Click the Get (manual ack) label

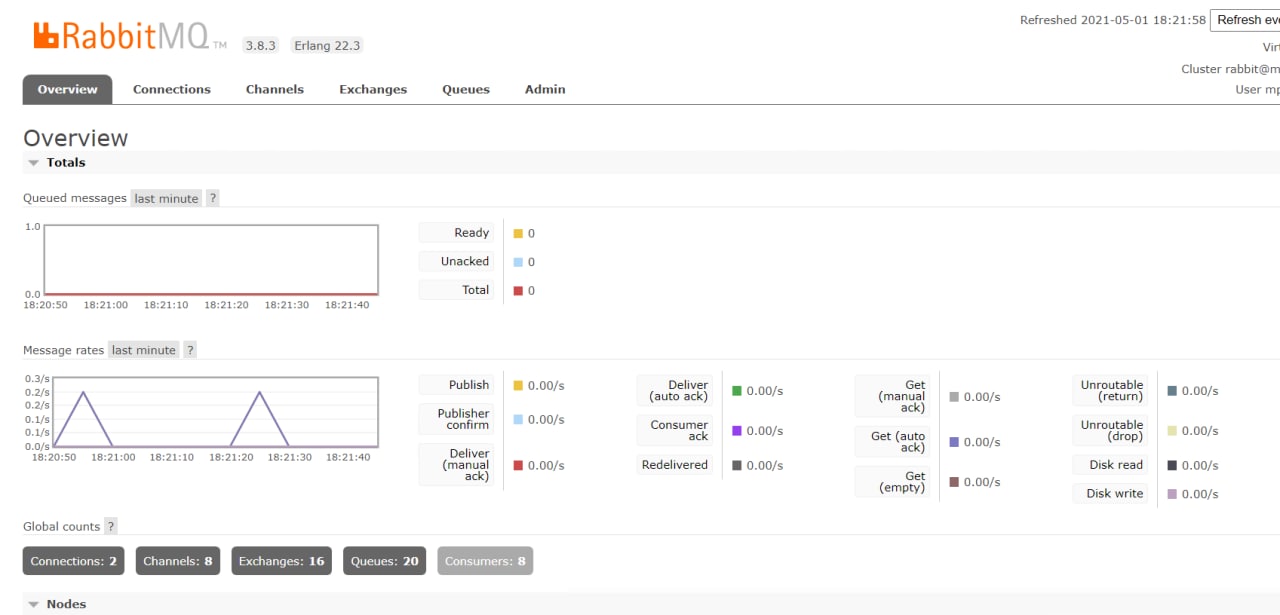pyautogui.click(x=893, y=397)
